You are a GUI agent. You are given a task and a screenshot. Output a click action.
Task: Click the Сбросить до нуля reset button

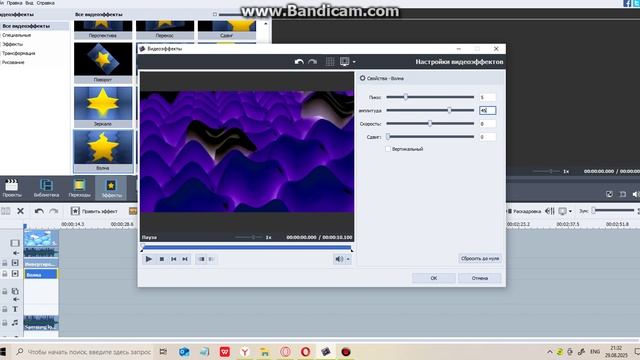(480, 258)
